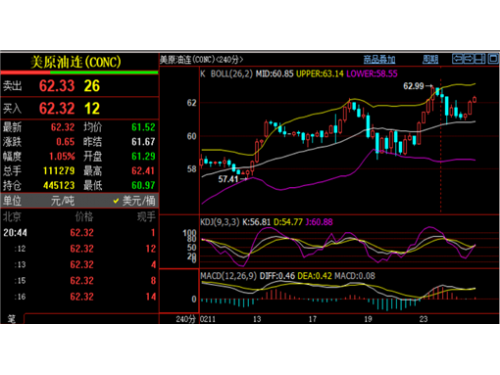Click the 240分 period label at bottom
Image resolution: width=500 pixels, height=375 pixels.
click(x=185, y=319)
